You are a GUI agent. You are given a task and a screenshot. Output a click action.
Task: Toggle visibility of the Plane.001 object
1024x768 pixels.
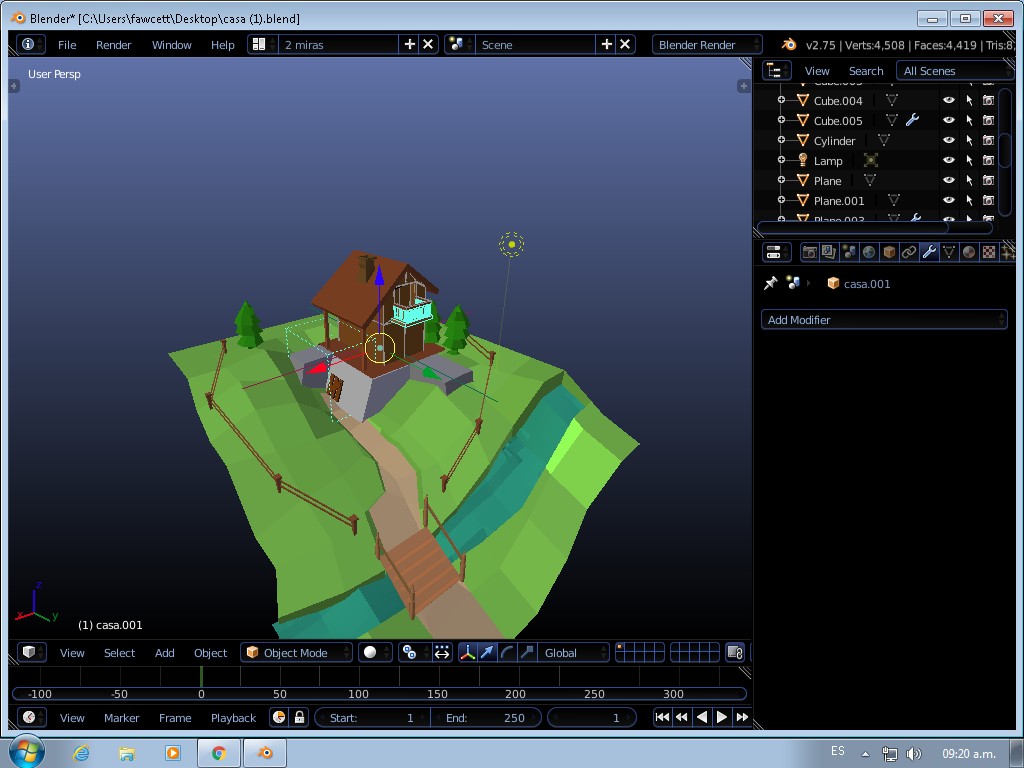[x=947, y=200]
